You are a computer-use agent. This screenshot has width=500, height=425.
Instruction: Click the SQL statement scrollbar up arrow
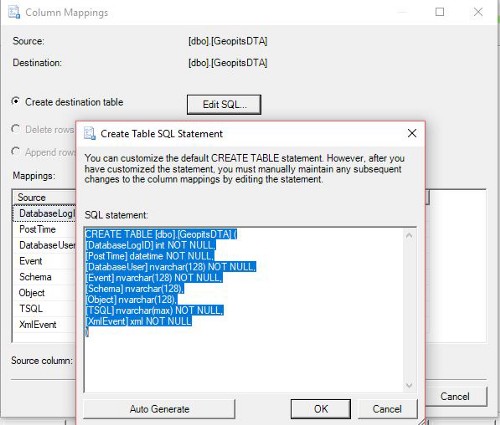coord(409,236)
